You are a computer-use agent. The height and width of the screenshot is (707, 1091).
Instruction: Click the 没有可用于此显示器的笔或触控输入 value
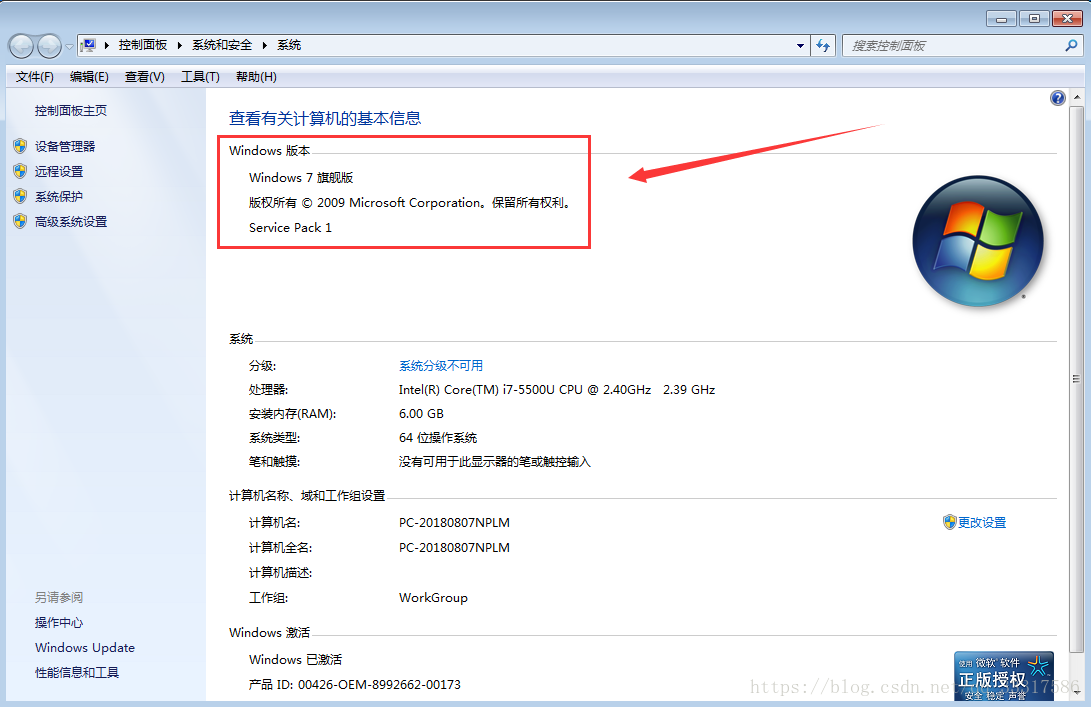tap(495, 462)
